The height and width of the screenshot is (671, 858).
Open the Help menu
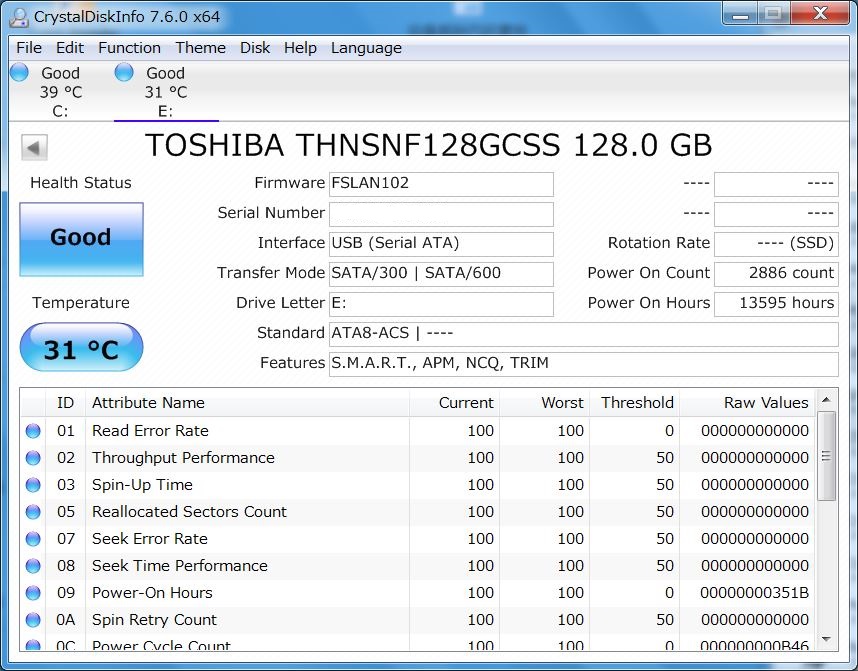(300, 48)
